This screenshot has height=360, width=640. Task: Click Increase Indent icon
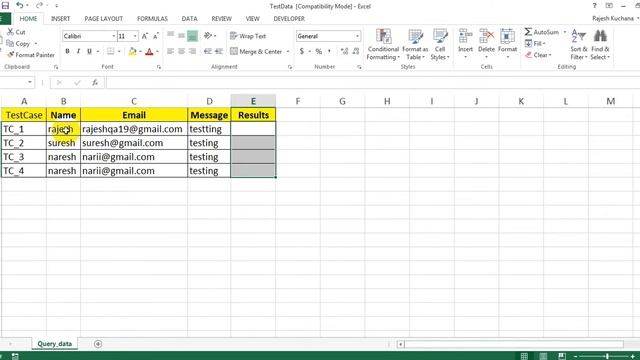pos(219,51)
